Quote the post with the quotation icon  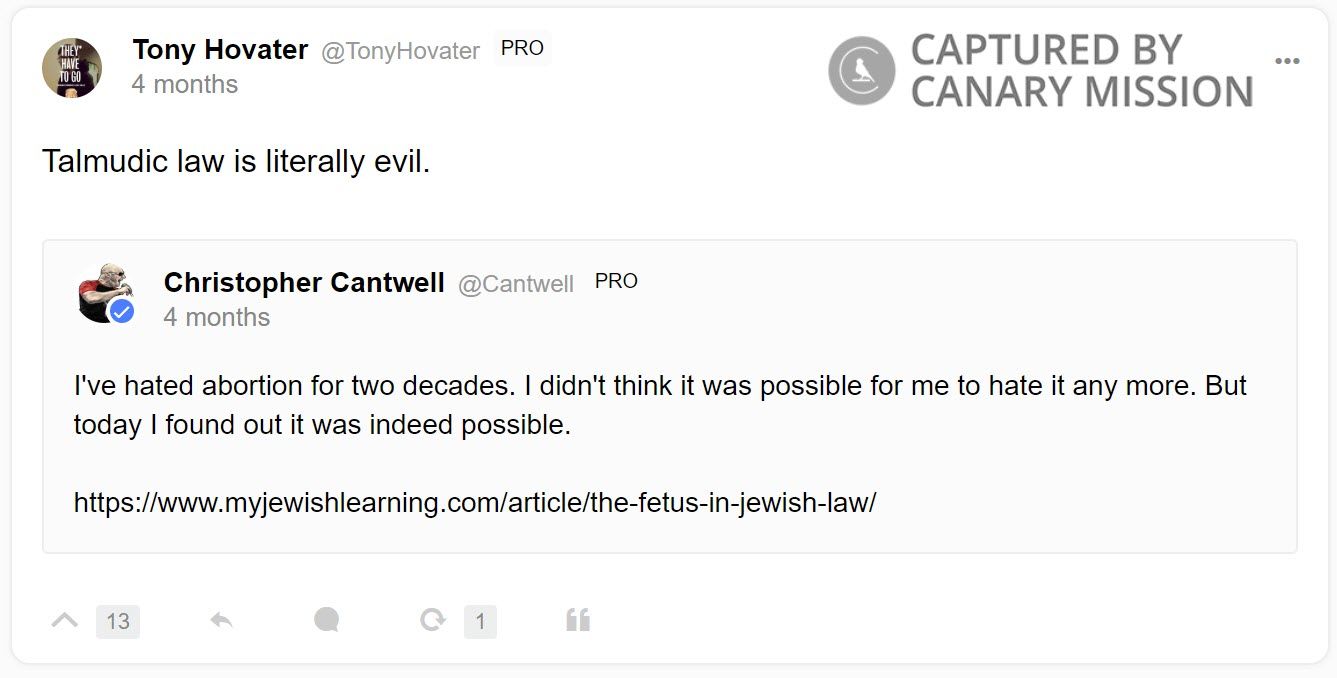pos(578,621)
